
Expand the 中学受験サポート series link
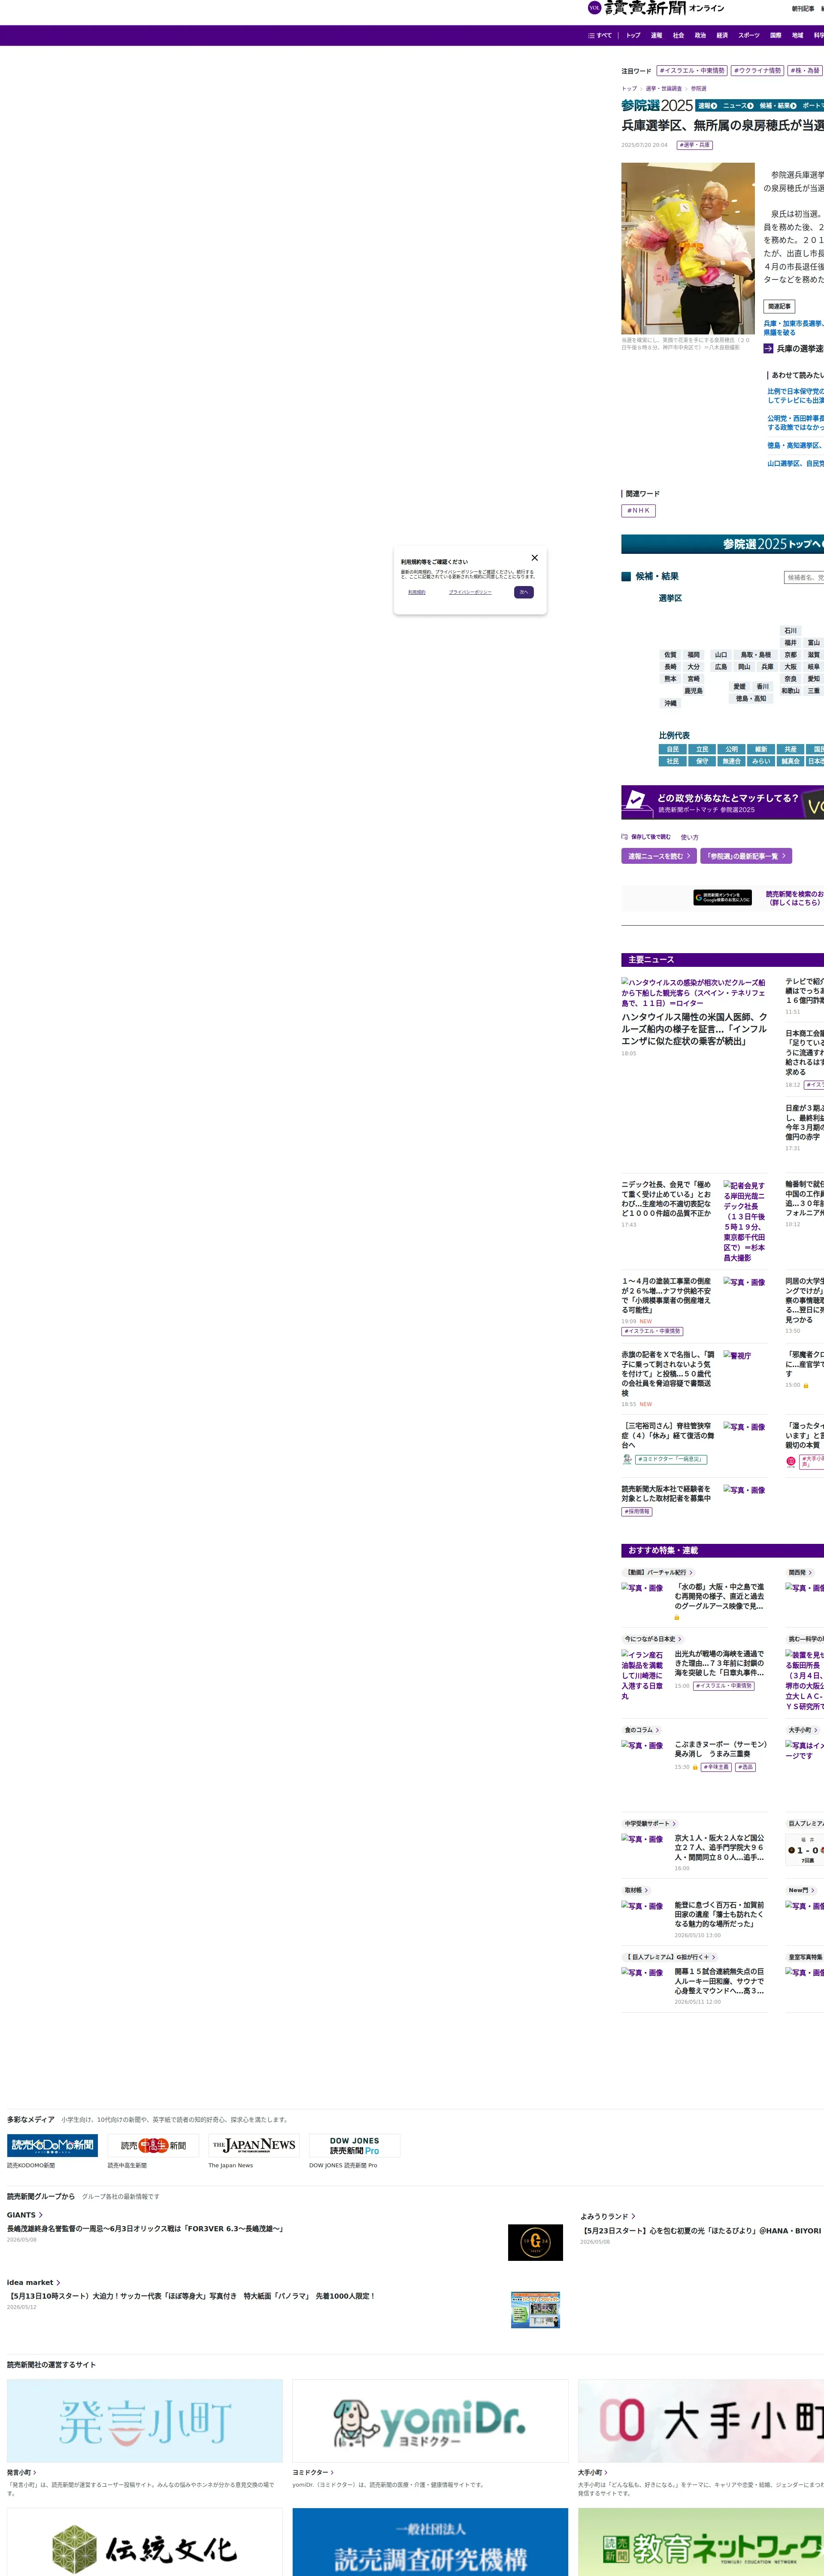point(650,1824)
